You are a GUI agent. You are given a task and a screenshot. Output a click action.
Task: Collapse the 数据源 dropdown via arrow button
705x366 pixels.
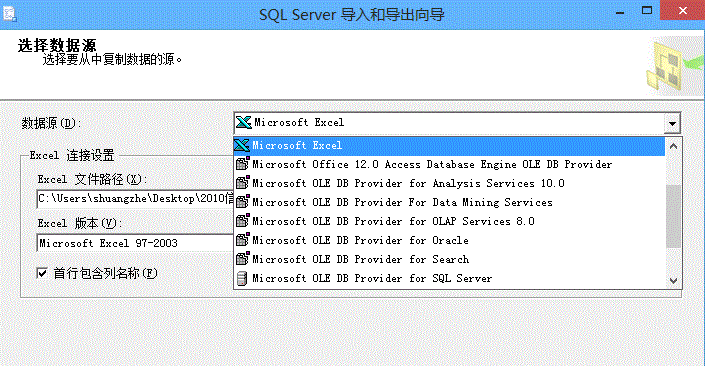[672, 123]
